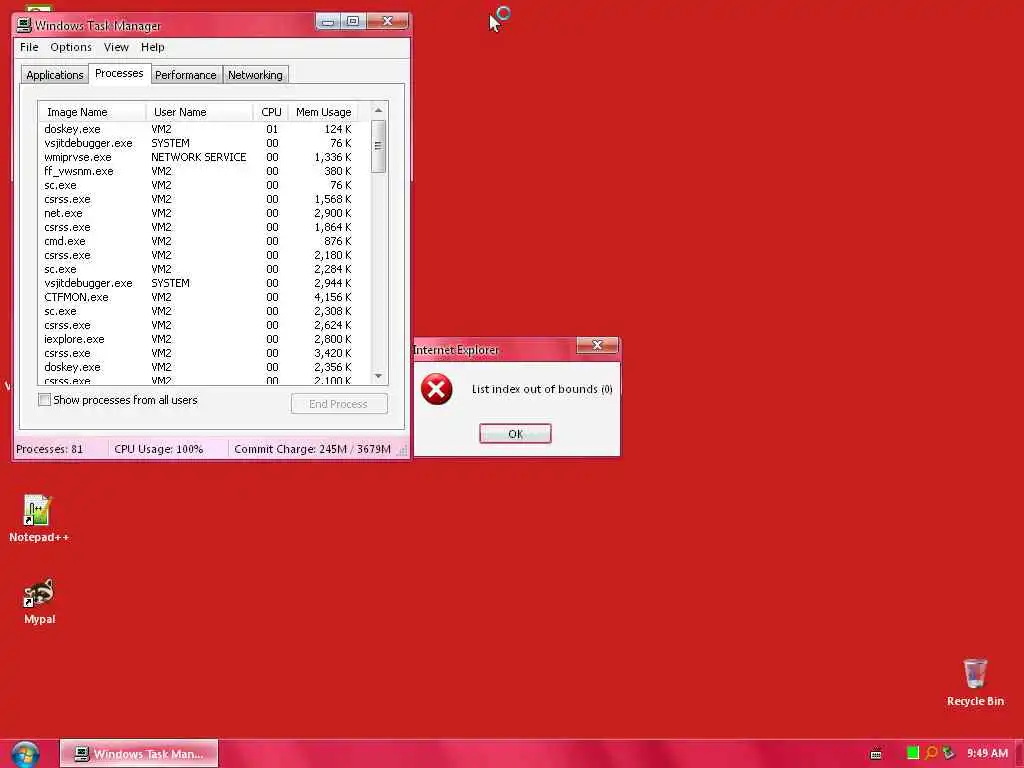Click the orange magnifier tray icon
This screenshot has width=1024, height=768.
point(931,753)
